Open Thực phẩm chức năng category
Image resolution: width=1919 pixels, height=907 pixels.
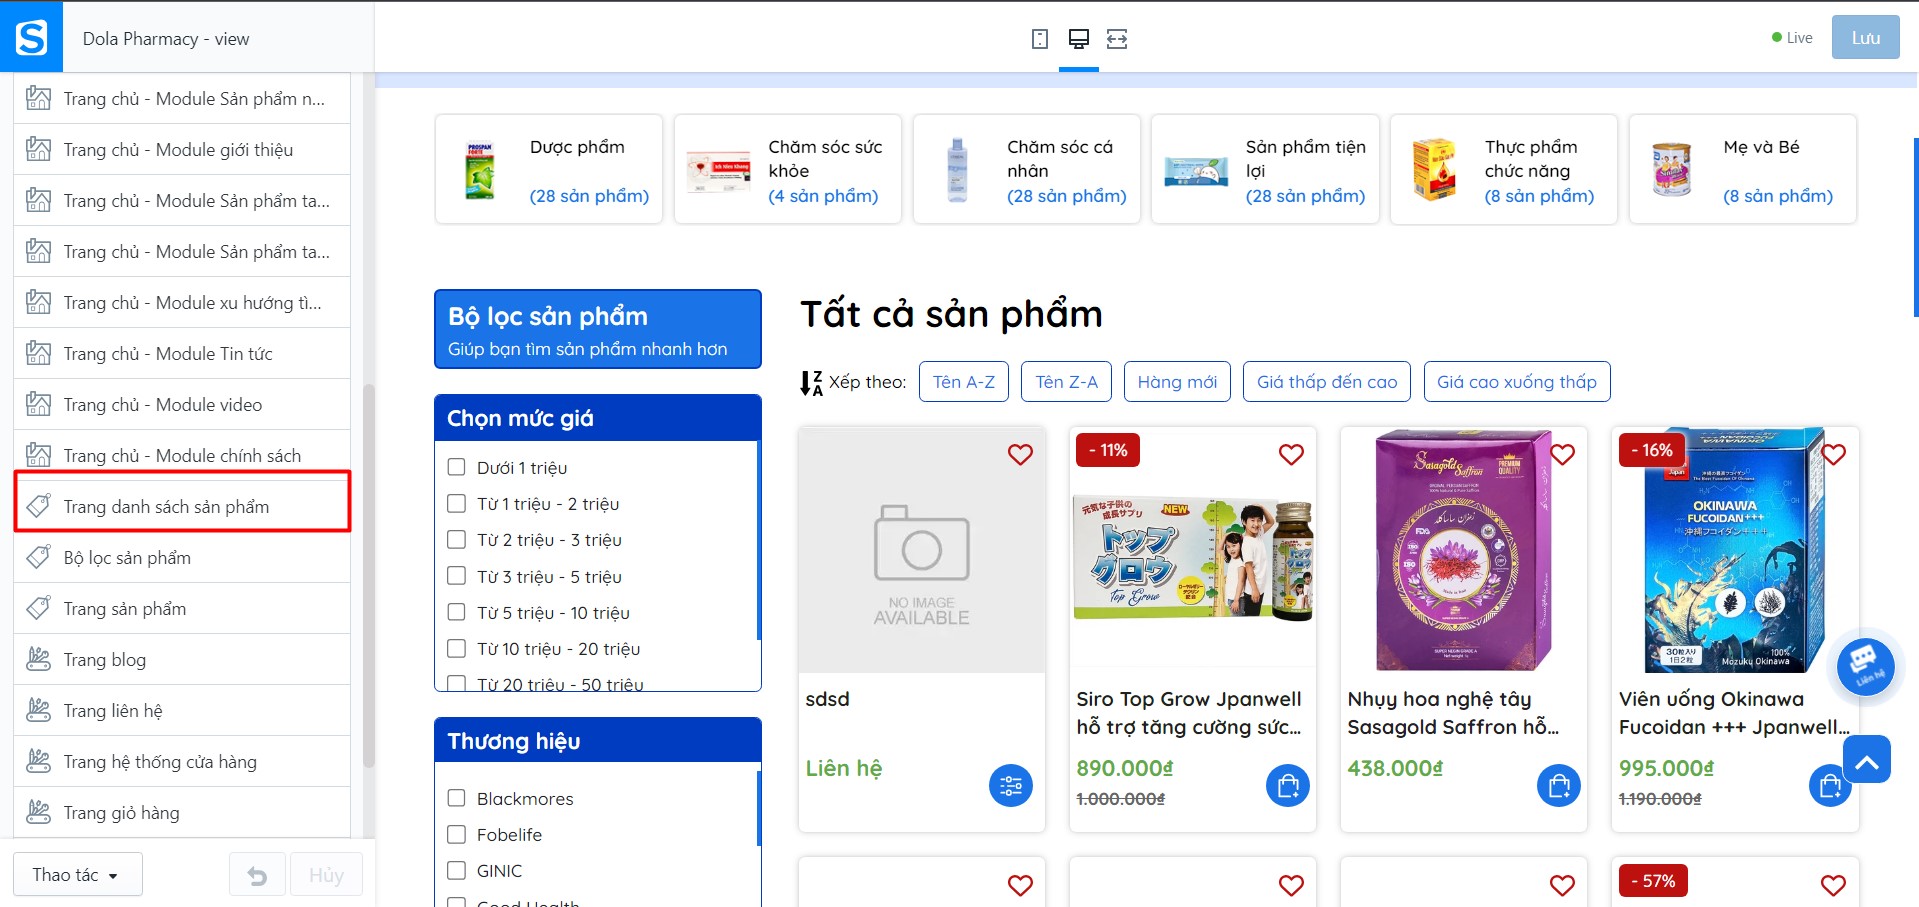click(1504, 169)
